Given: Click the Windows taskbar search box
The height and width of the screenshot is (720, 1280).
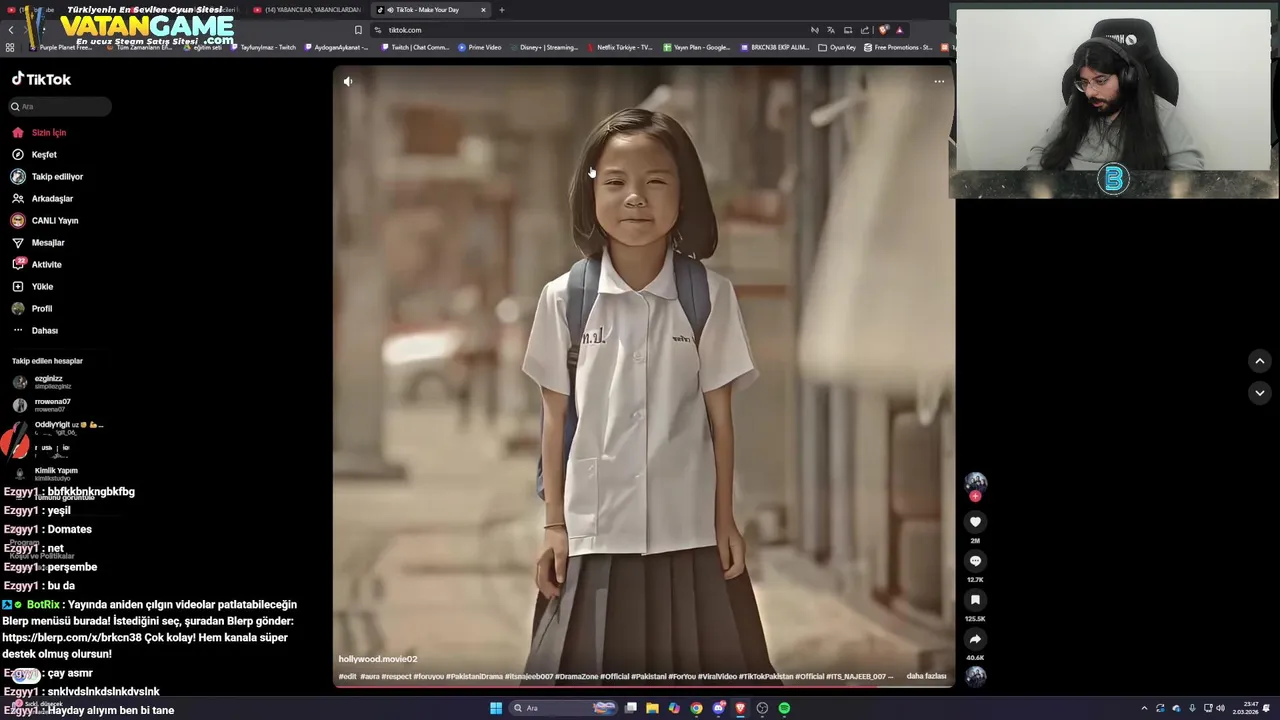Looking at the screenshot, I should 563,708.
